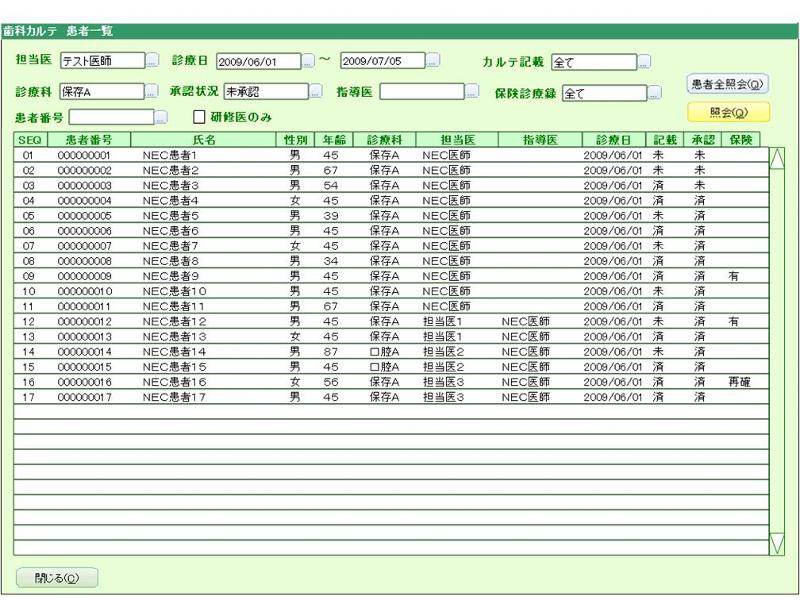The height and width of the screenshot is (600, 800).
Task: Click the browse button next to カルテ記載
Action: click(645, 63)
